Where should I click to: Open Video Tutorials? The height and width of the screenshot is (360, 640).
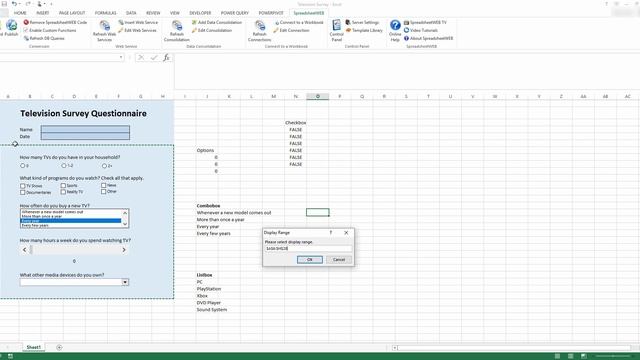(420, 31)
